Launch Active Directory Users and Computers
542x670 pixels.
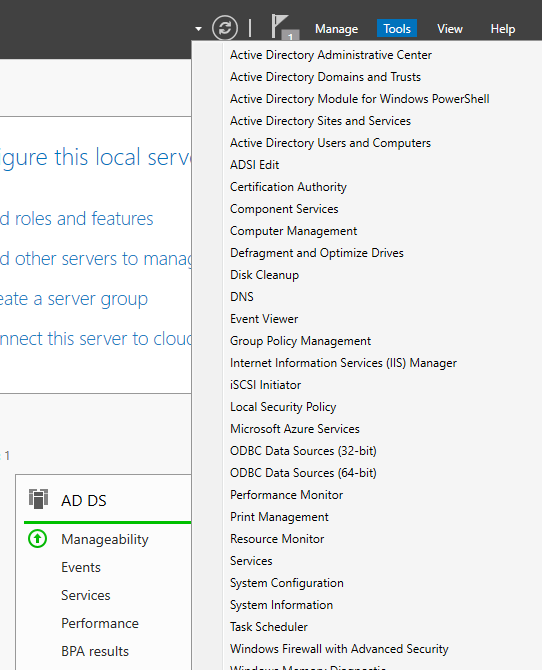coord(330,143)
